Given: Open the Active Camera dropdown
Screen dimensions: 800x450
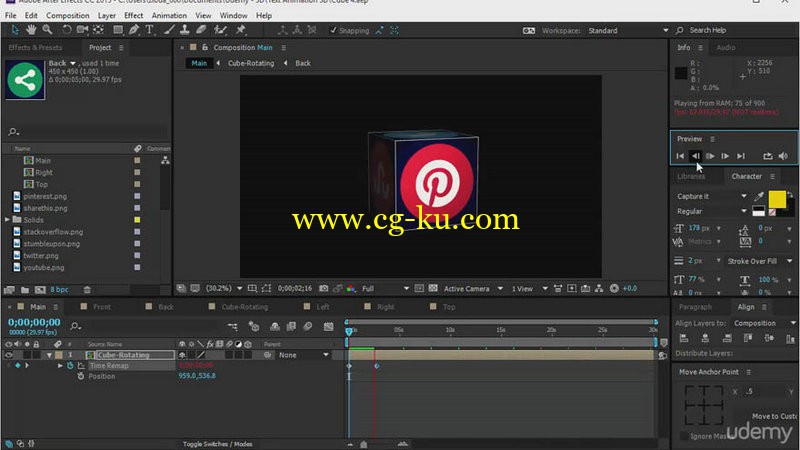Looking at the screenshot, I should click(473, 289).
